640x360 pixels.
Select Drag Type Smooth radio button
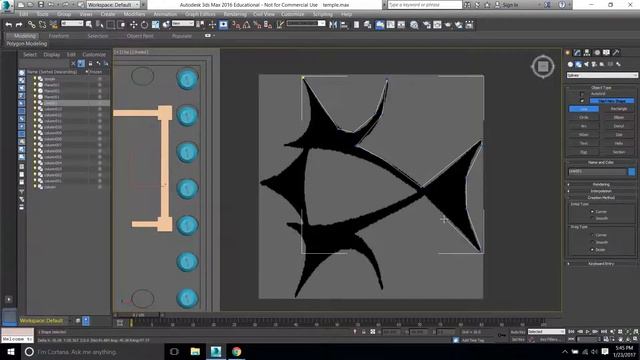pos(592,242)
